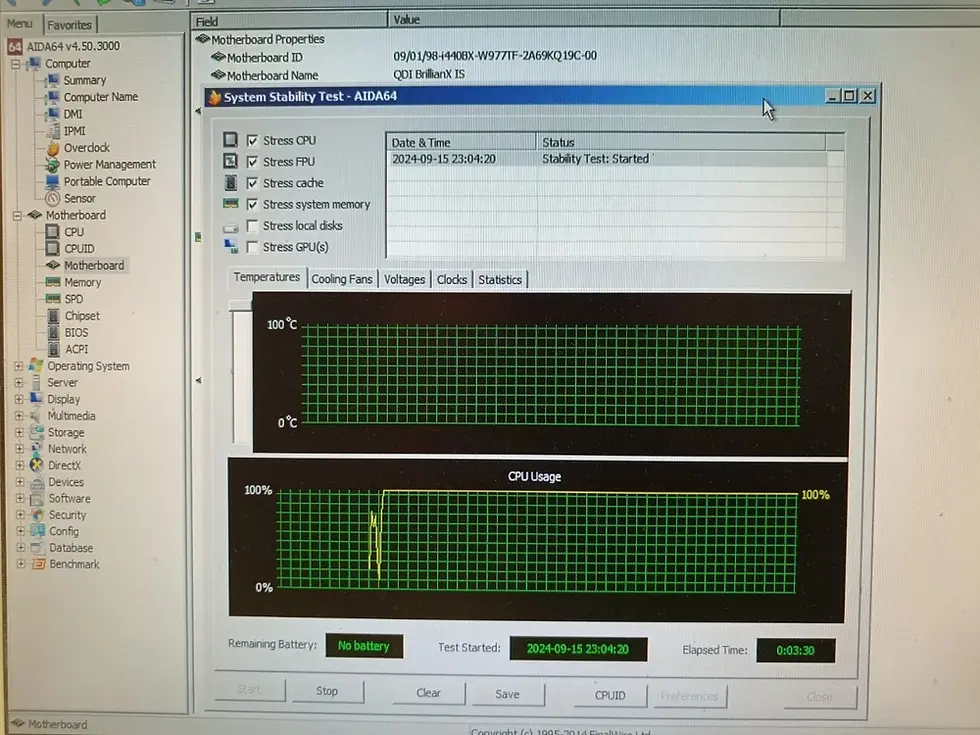Click the Motherboard Name value QDI BrillianX IS

pos(429,74)
